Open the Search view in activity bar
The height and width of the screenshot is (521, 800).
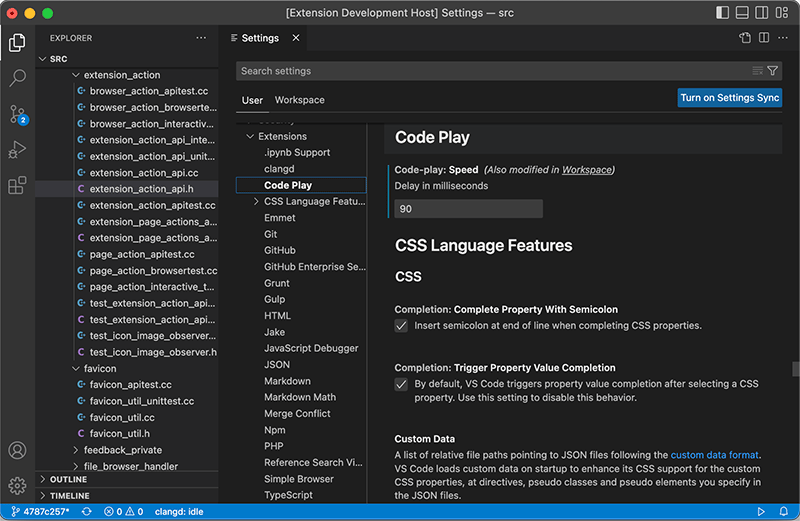point(17,78)
